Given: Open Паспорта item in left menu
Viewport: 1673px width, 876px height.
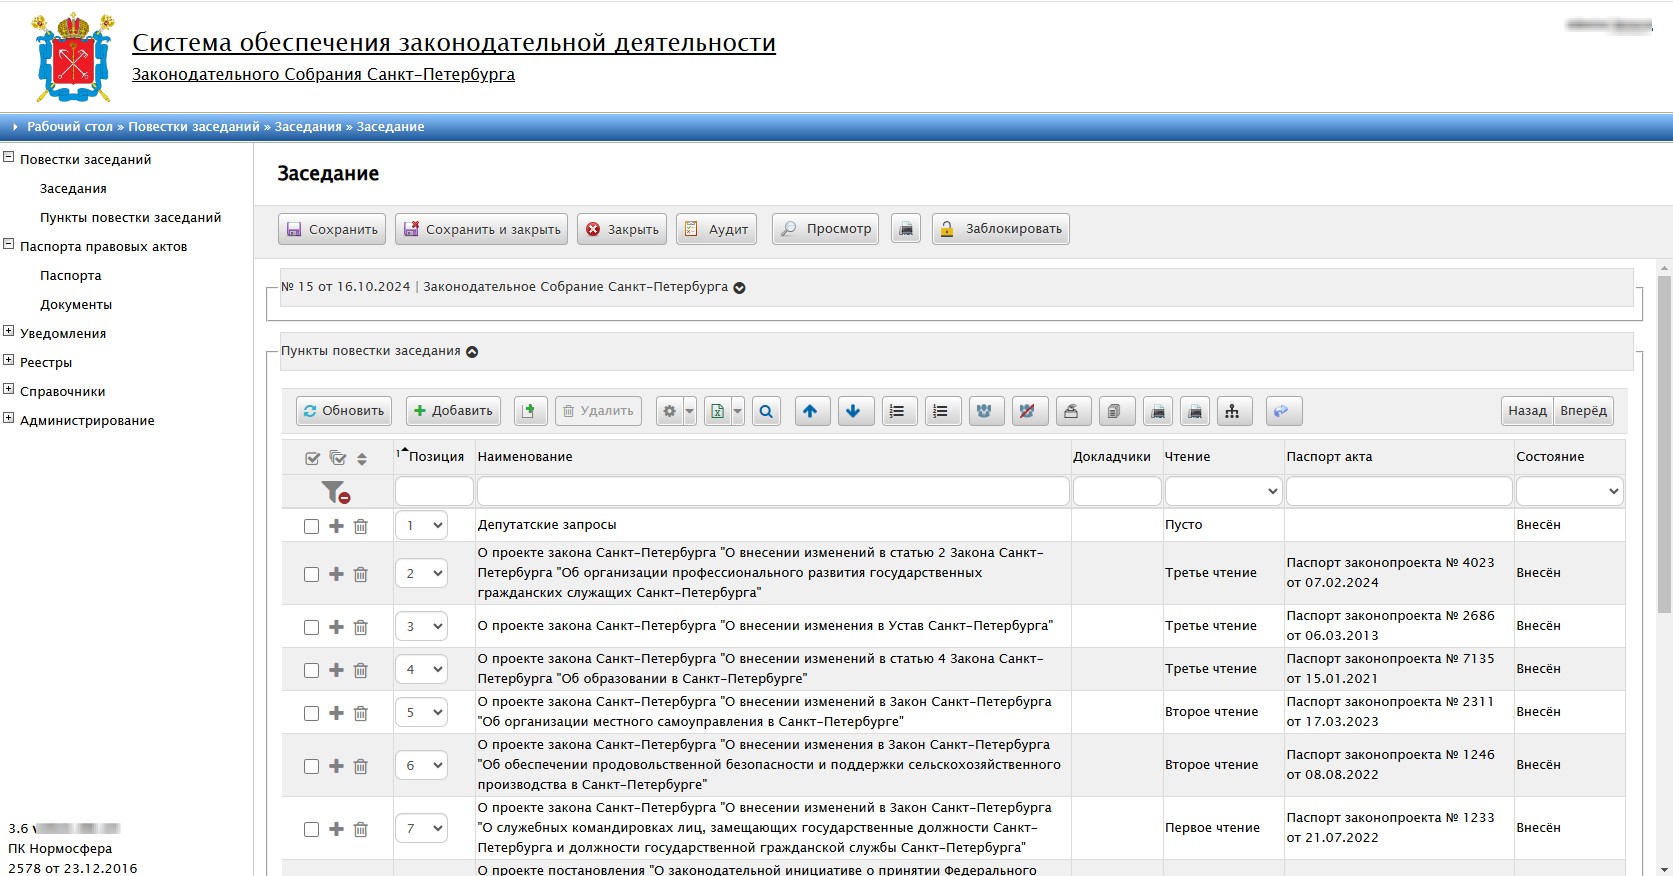Looking at the screenshot, I should (70, 275).
